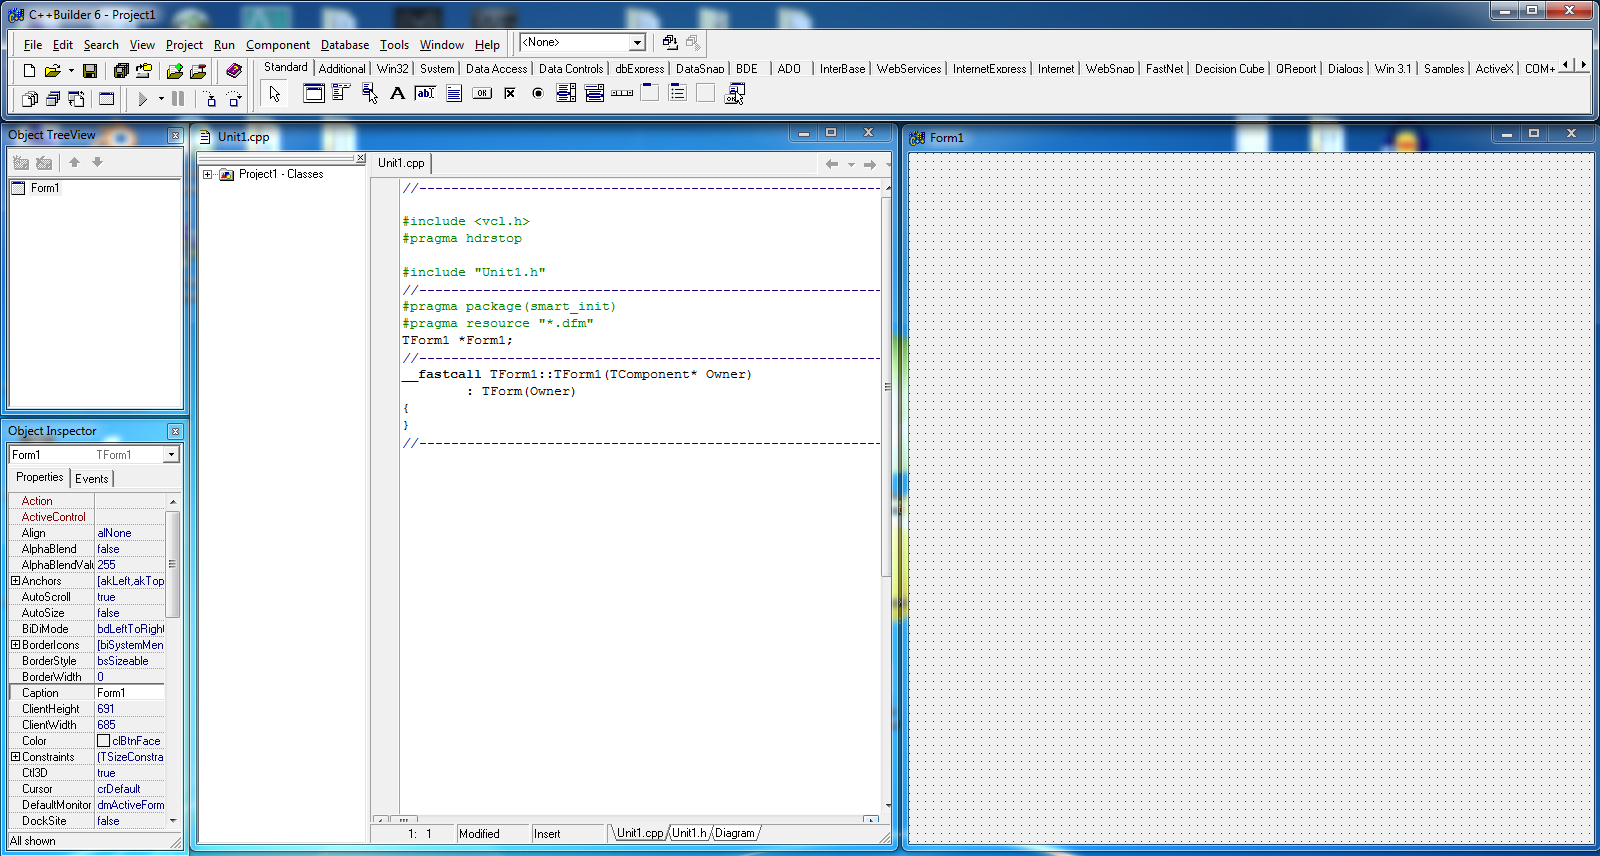Switch to the Dialogs palette tab
1600x856 pixels.
click(1345, 69)
